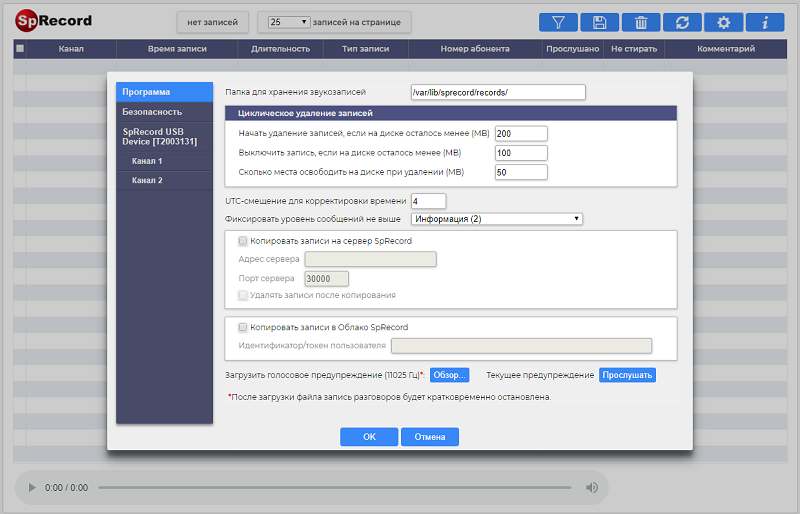Click the UTC offset field showing 4
The height and width of the screenshot is (514, 800).
coord(429,201)
